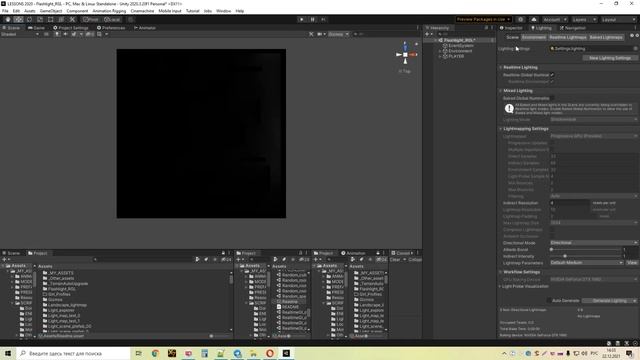Viewport: 640px width, 360px height.
Task: Toggle Local handle rotation button
Action: [112, 19]
